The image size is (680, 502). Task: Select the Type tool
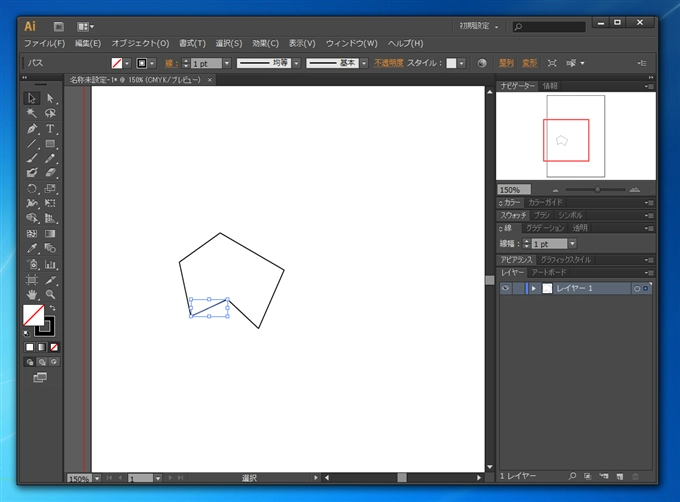point(50,129)
